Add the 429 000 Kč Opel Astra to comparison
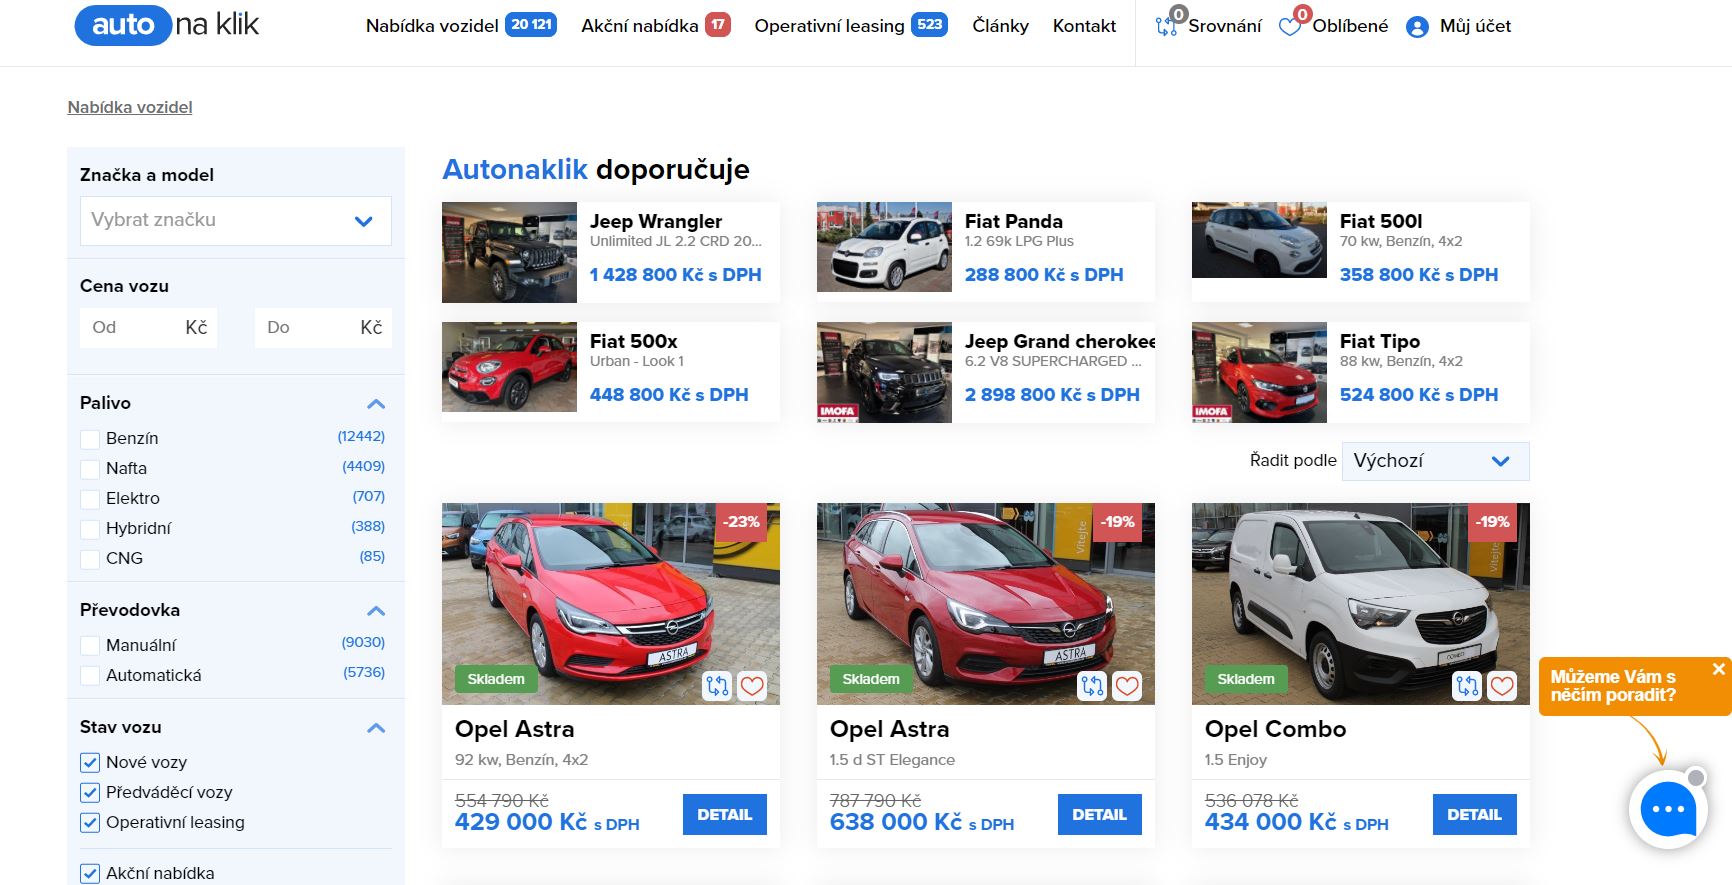This screenshot has height=885, width=1732. click(x=717, y=686)
